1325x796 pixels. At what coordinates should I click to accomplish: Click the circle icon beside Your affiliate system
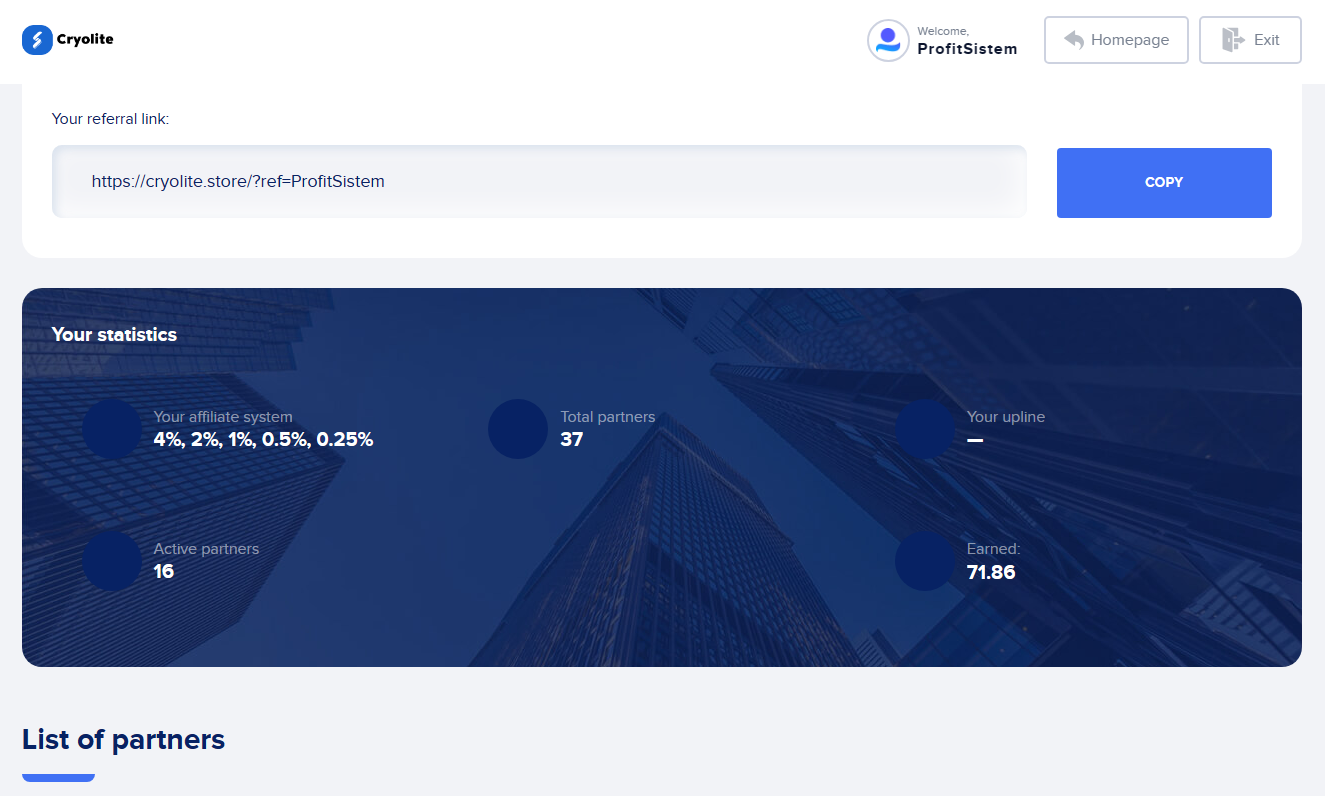click(x=111, y=429)
